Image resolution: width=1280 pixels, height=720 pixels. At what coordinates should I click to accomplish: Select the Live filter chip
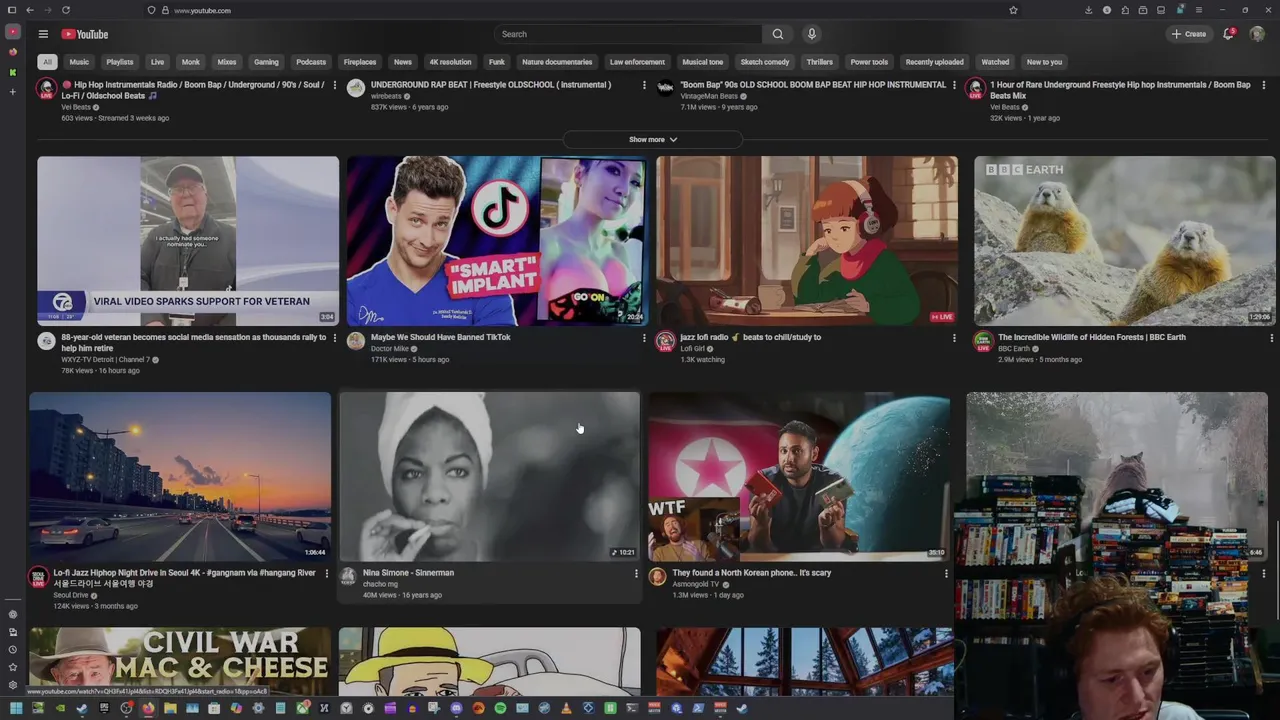coord(157,62)
